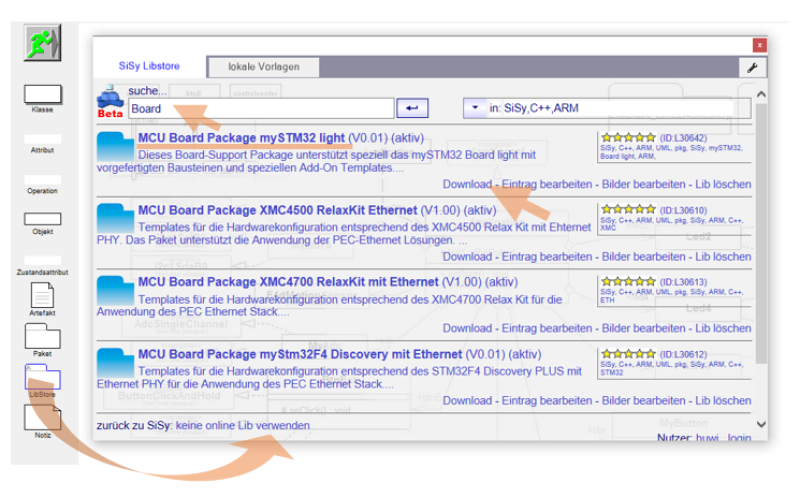
Task: Submit search with the enter arrow button
Action: point(412,108)
